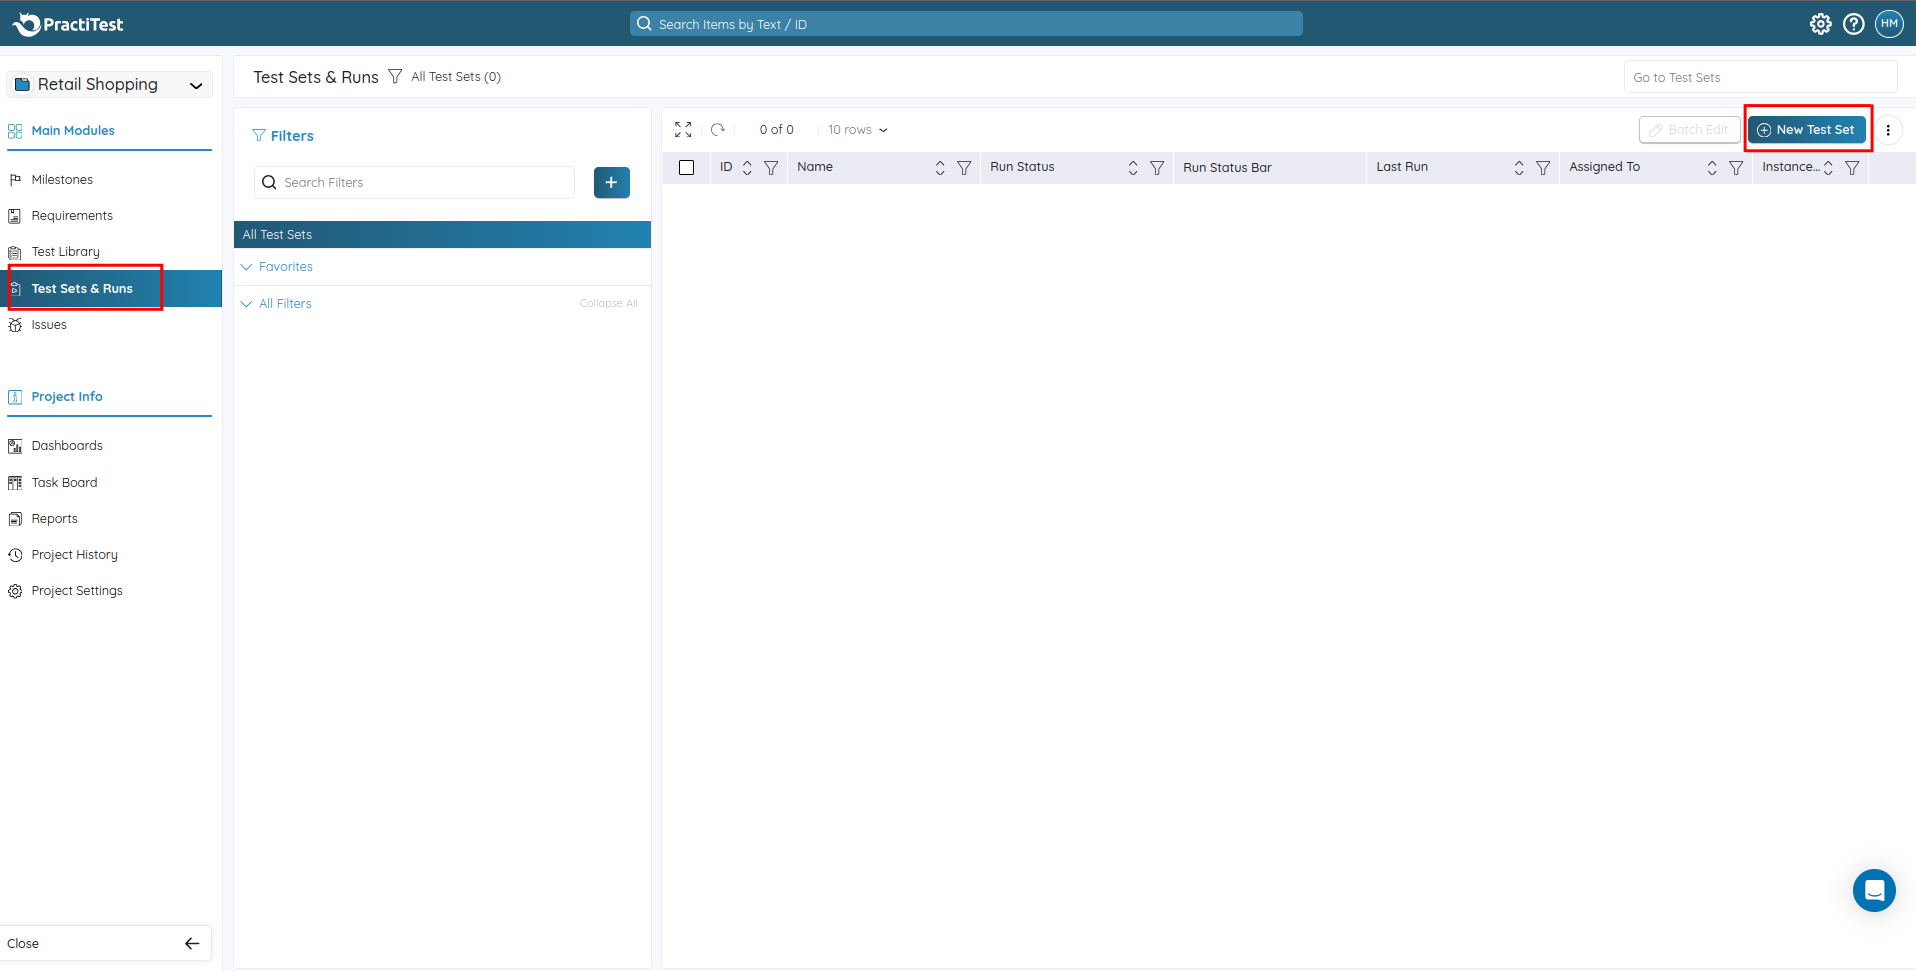Click the add filter plus button
1916x971 pixels.
pyautogui.click(x=611, y=183)
